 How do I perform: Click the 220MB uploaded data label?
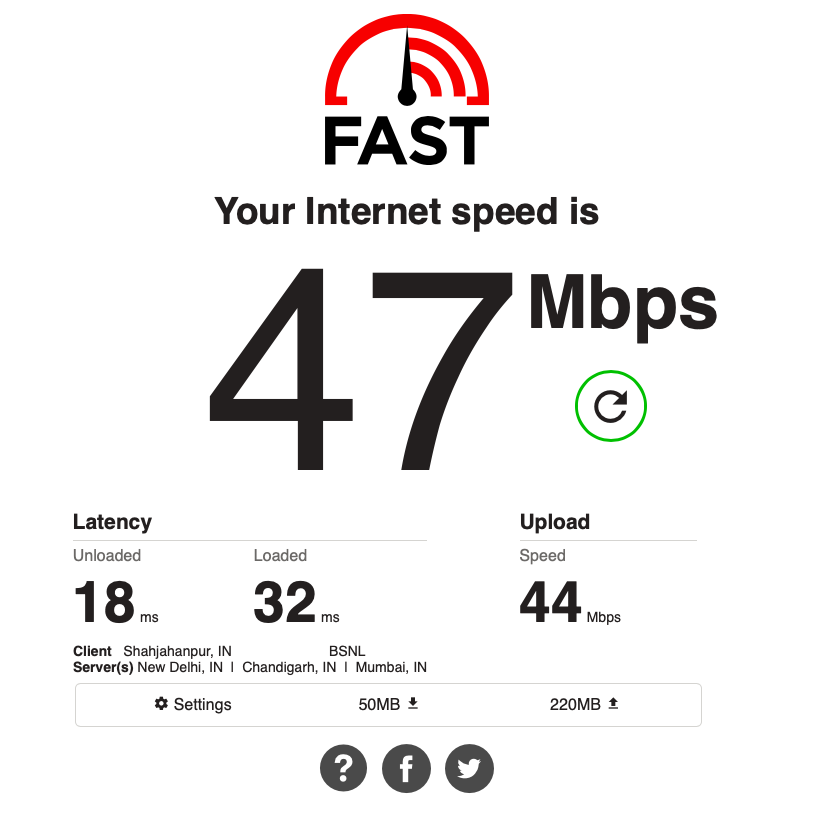(575, 704)
